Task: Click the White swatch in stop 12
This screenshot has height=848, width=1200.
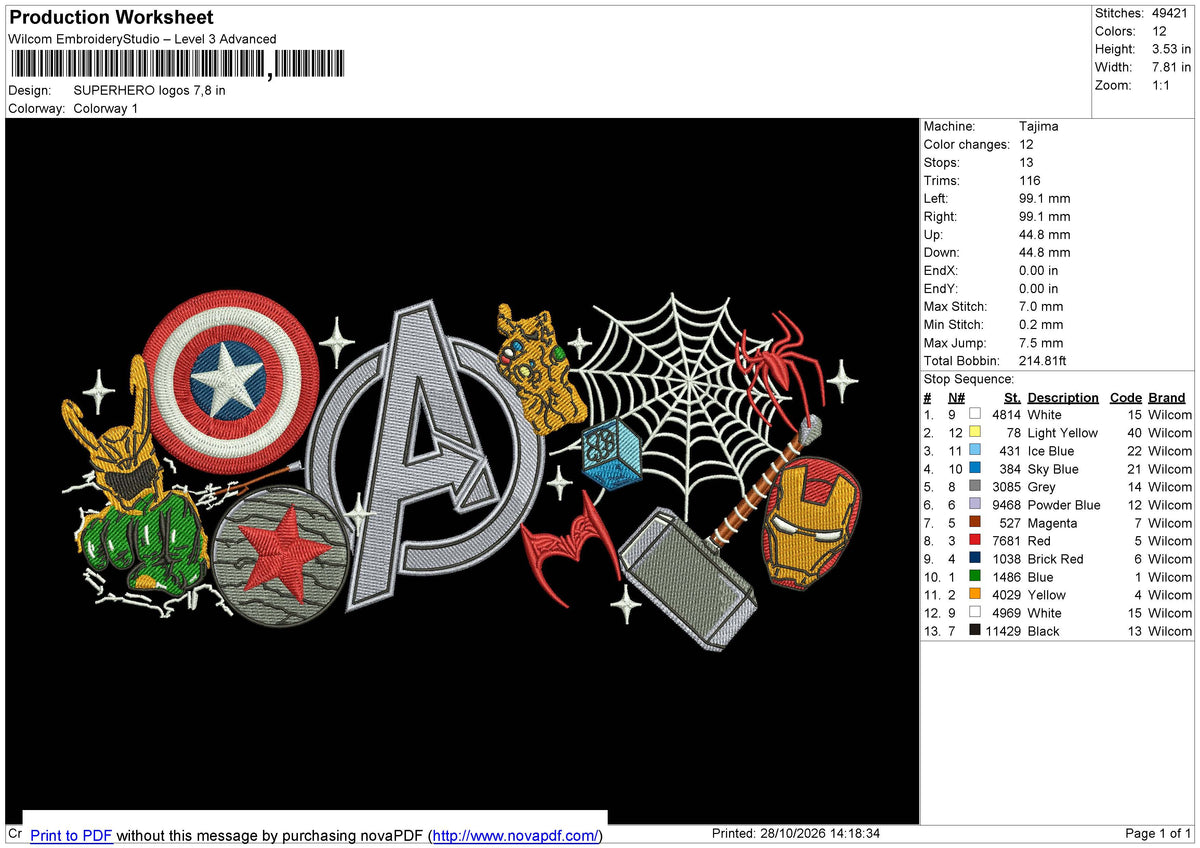Action: [x=975, y=612]
